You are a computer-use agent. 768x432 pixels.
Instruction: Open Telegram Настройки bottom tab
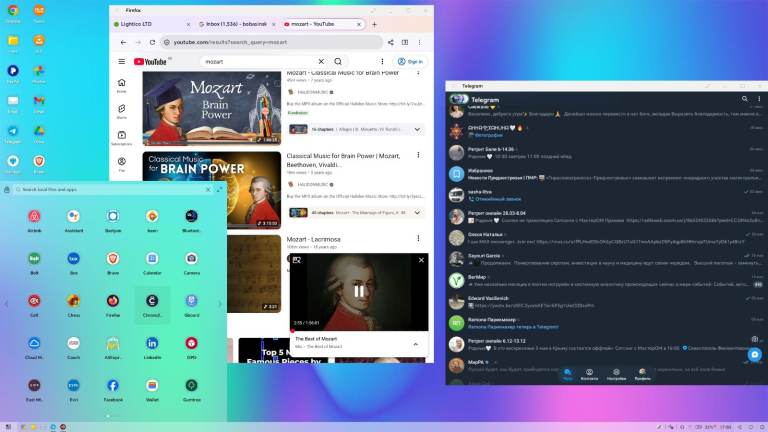click(x=616, y=375)
